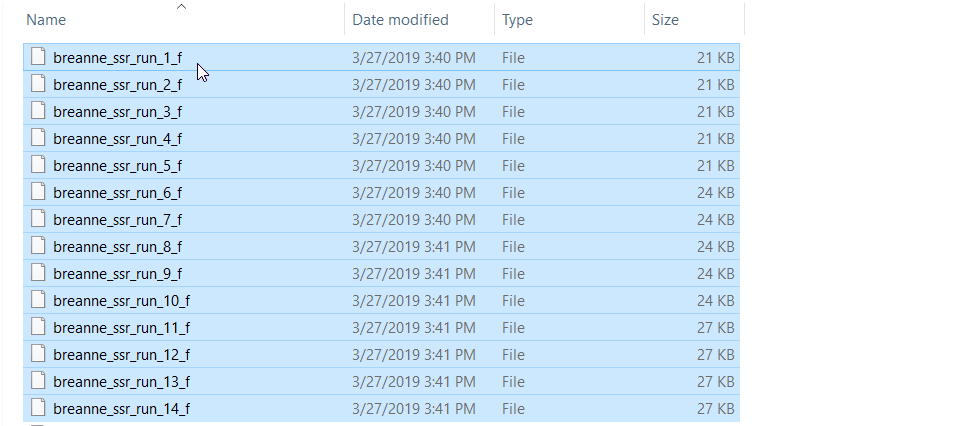Click the file icon of breanne_ssr_run_14_f
Viewport: 978px width, 426px height.
point(39,408)
